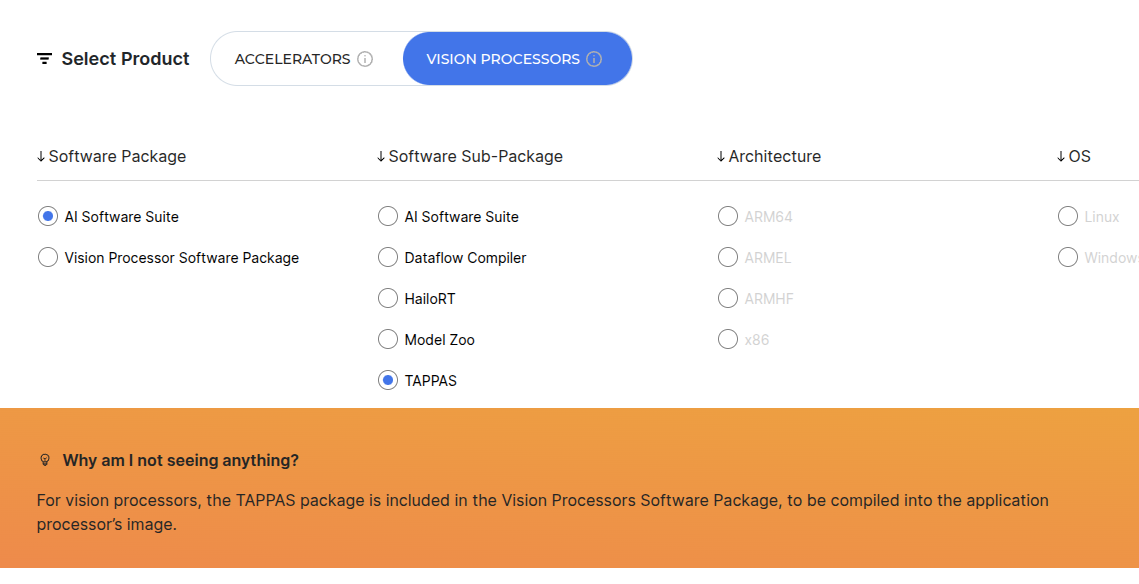Select the ARM64 architecture option
This screenshot has height=584, width=1139.
pos(728,217)
